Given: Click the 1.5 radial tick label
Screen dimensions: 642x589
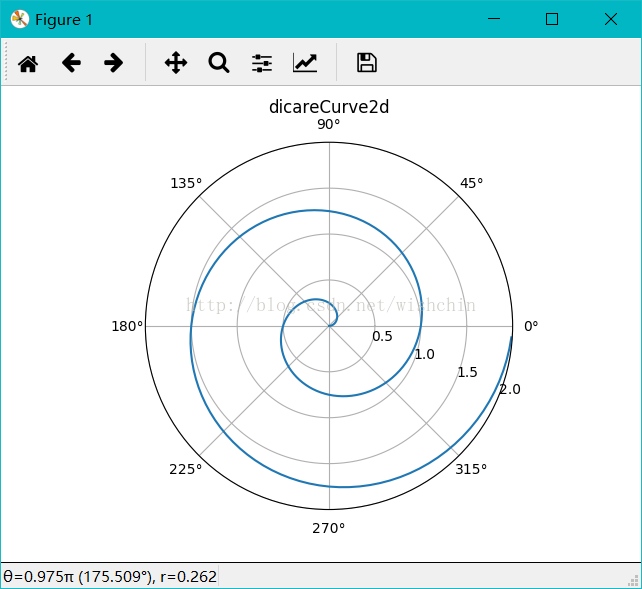Looking at the screenshot, I should tap(467, 372).
